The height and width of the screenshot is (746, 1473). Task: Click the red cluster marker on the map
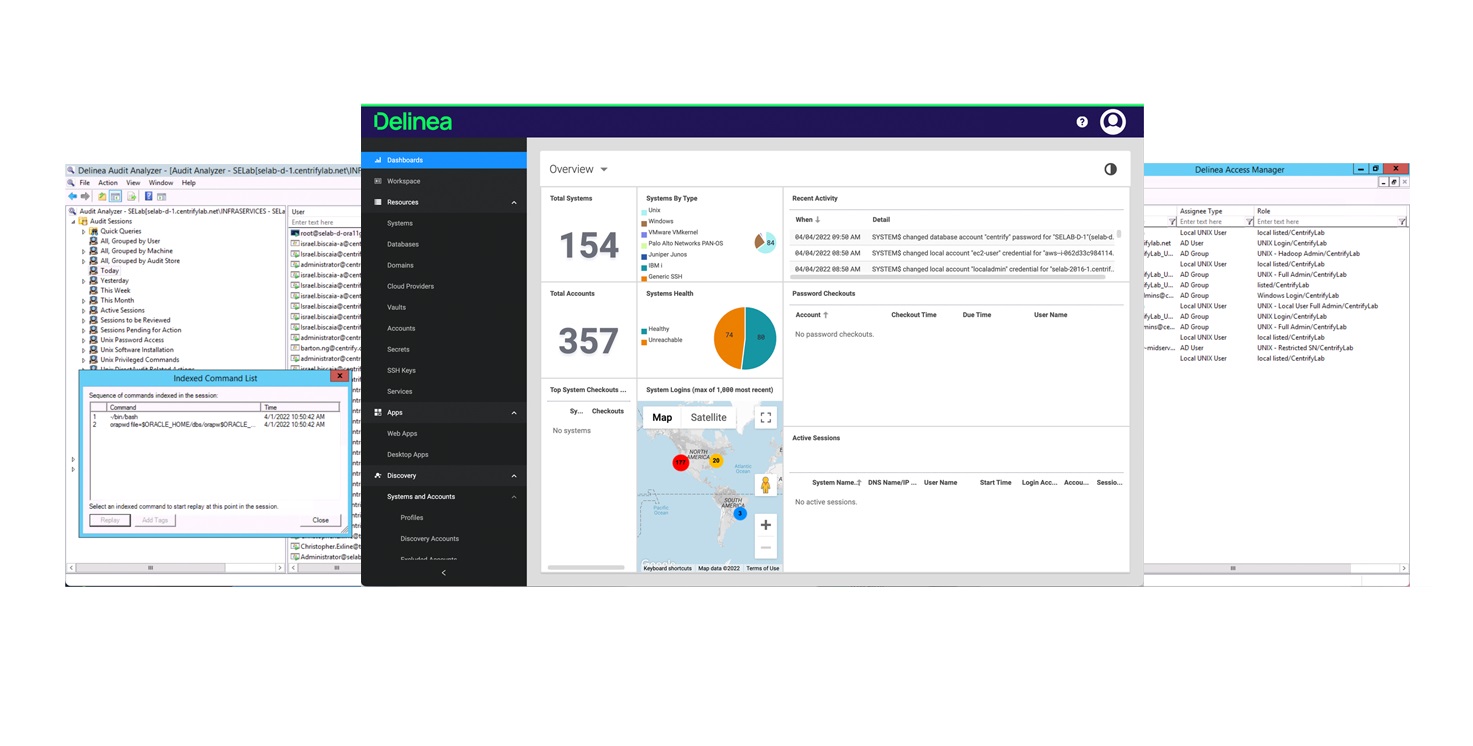681,463
